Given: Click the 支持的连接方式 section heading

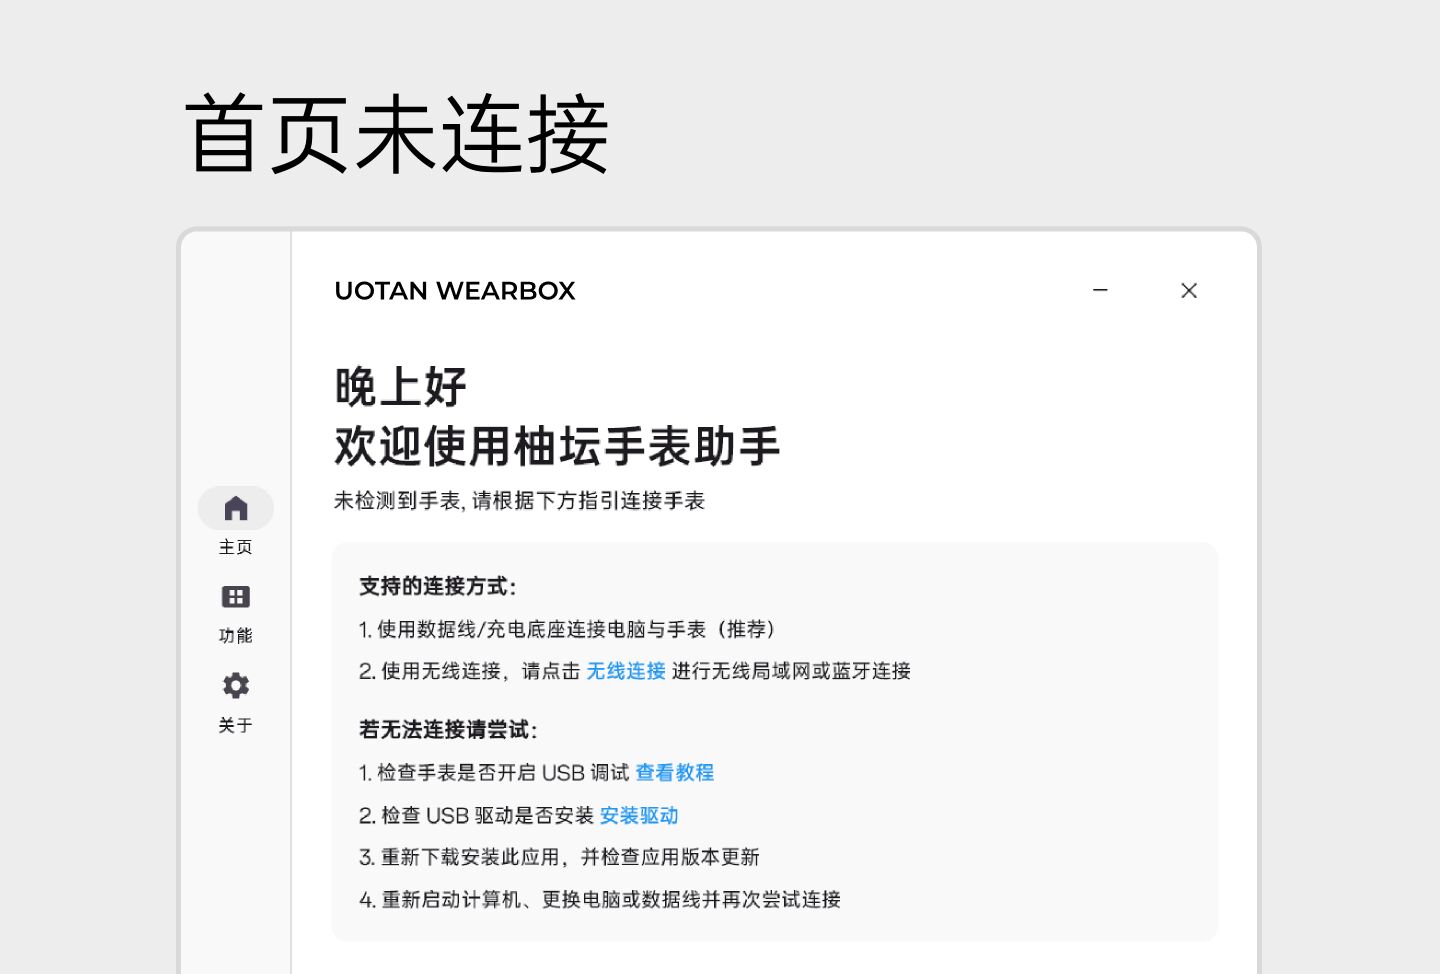Looking at the screenshot, I should (437, 587).
